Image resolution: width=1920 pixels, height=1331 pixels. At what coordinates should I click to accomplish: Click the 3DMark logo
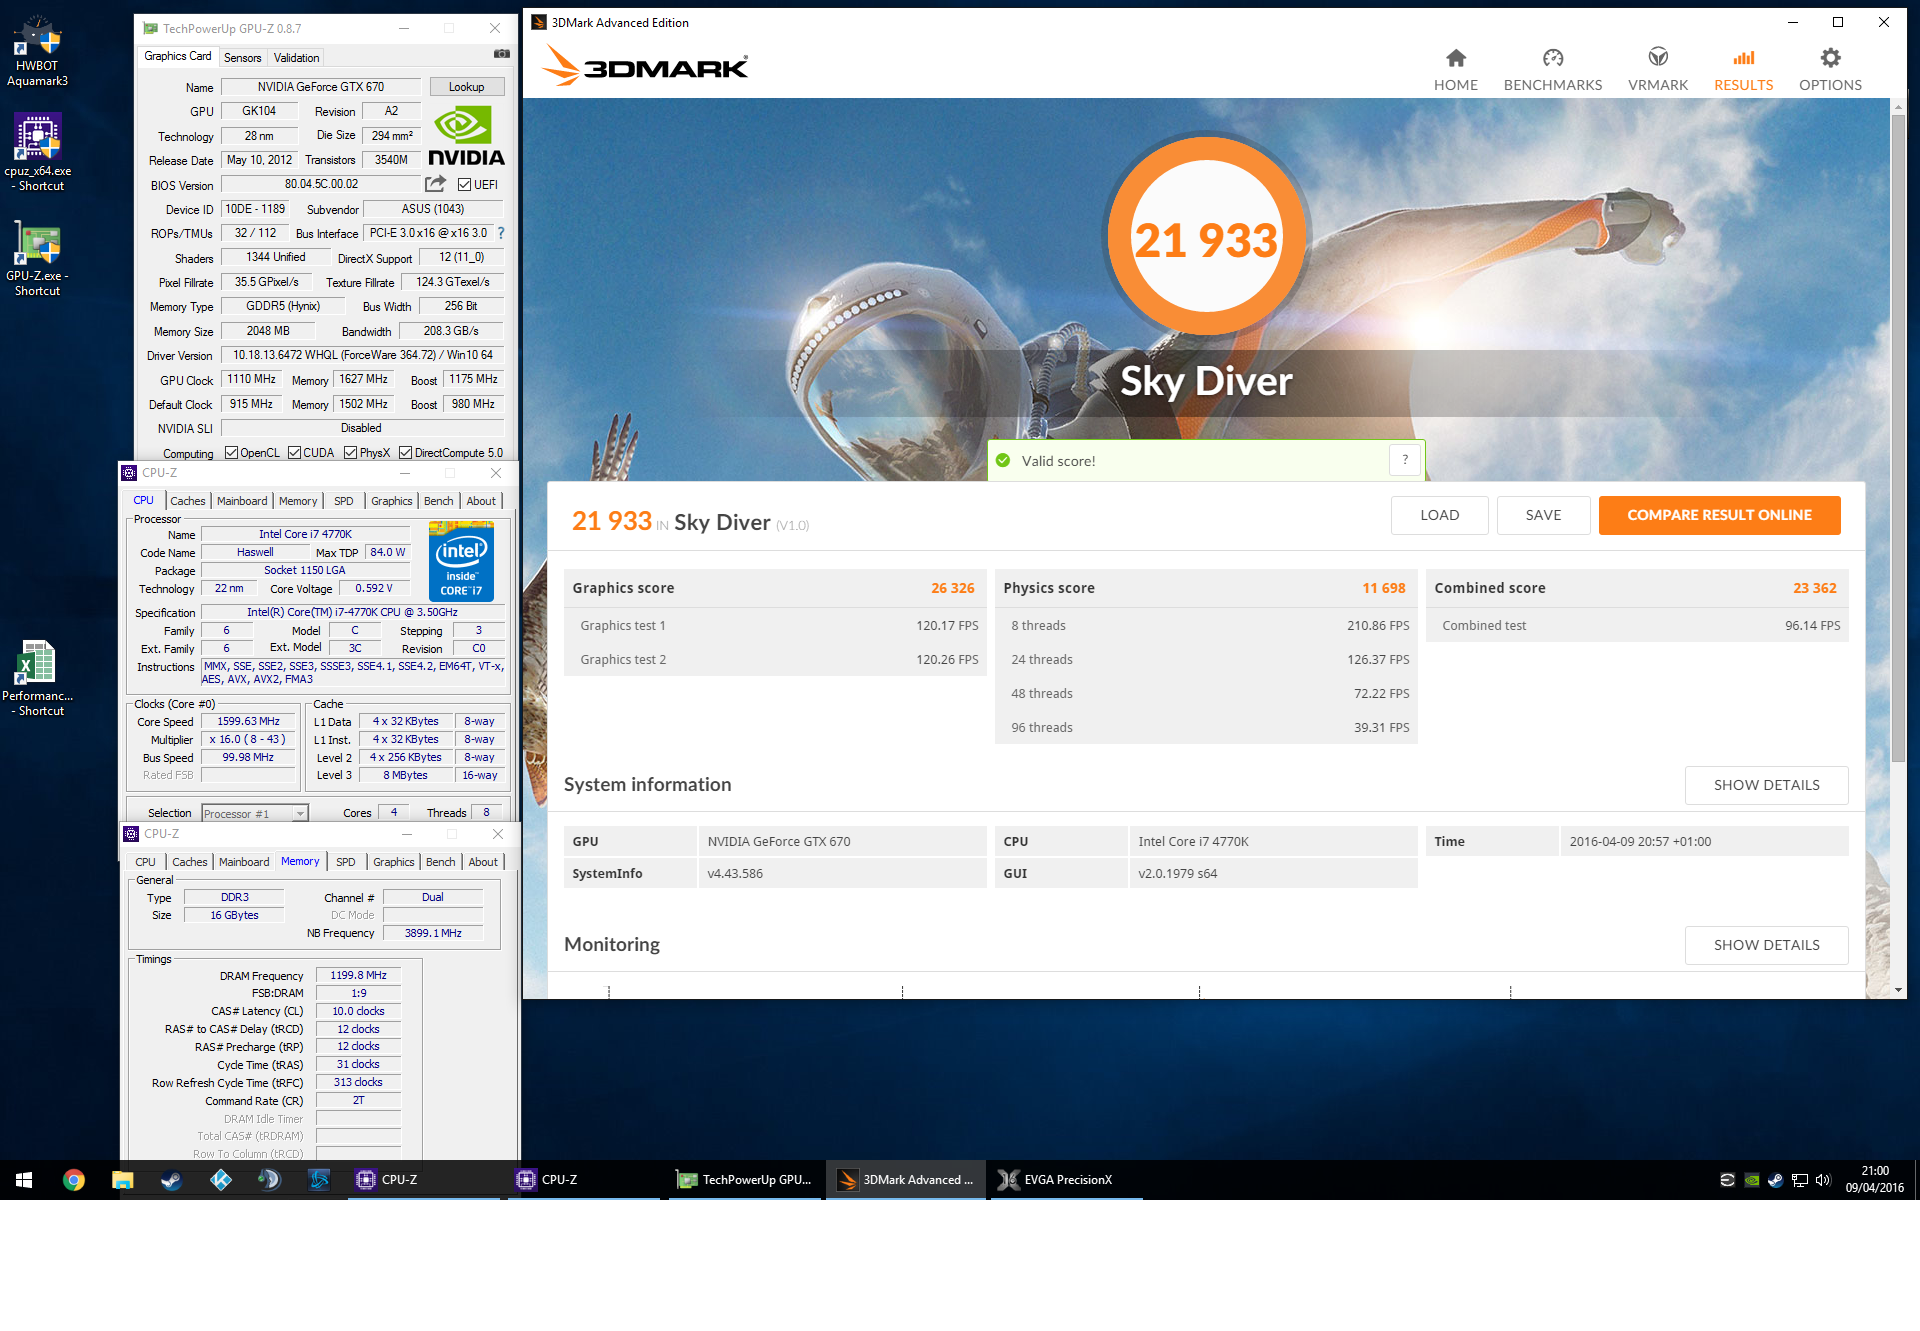(645, 65)
